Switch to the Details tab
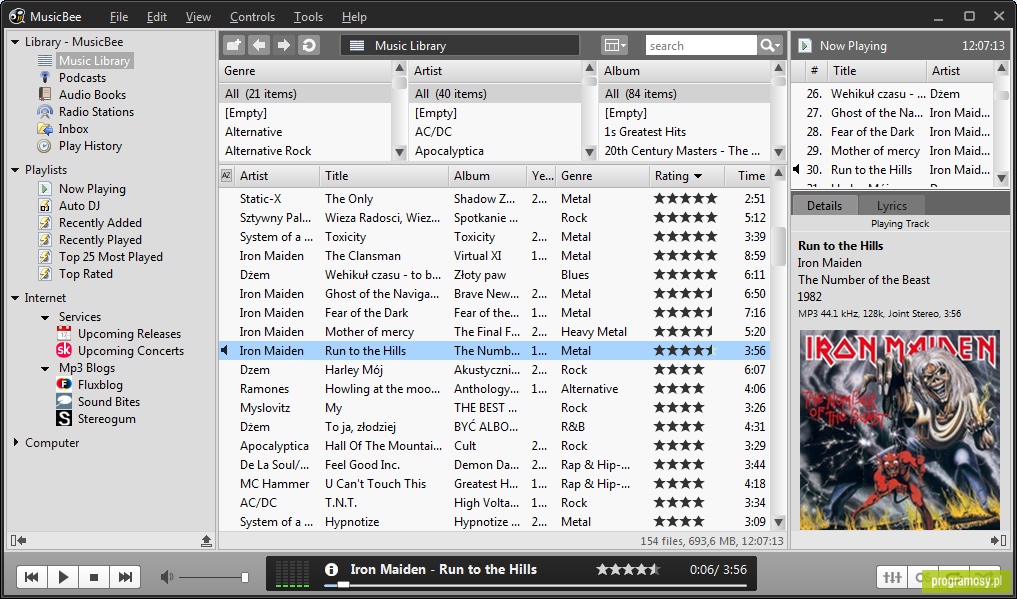The height and width of the screenshot is (599, 1017). point(824,206)
